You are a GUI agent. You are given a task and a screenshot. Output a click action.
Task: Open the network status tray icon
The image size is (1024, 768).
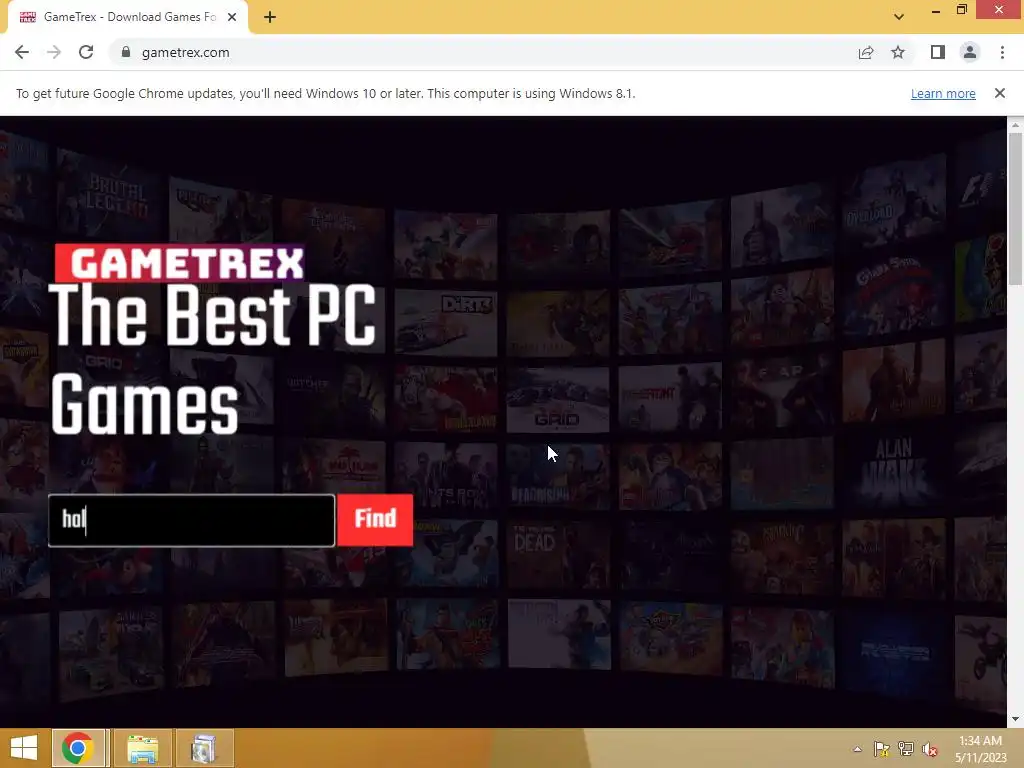pyautogui.click(x=905, y=749)
